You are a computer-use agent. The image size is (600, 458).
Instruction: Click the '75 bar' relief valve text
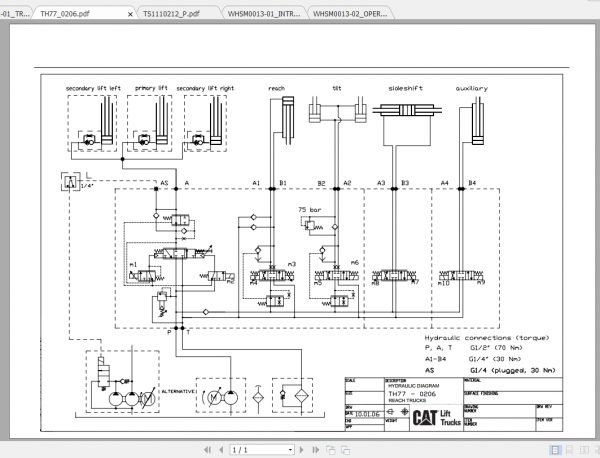pos(310,210)
